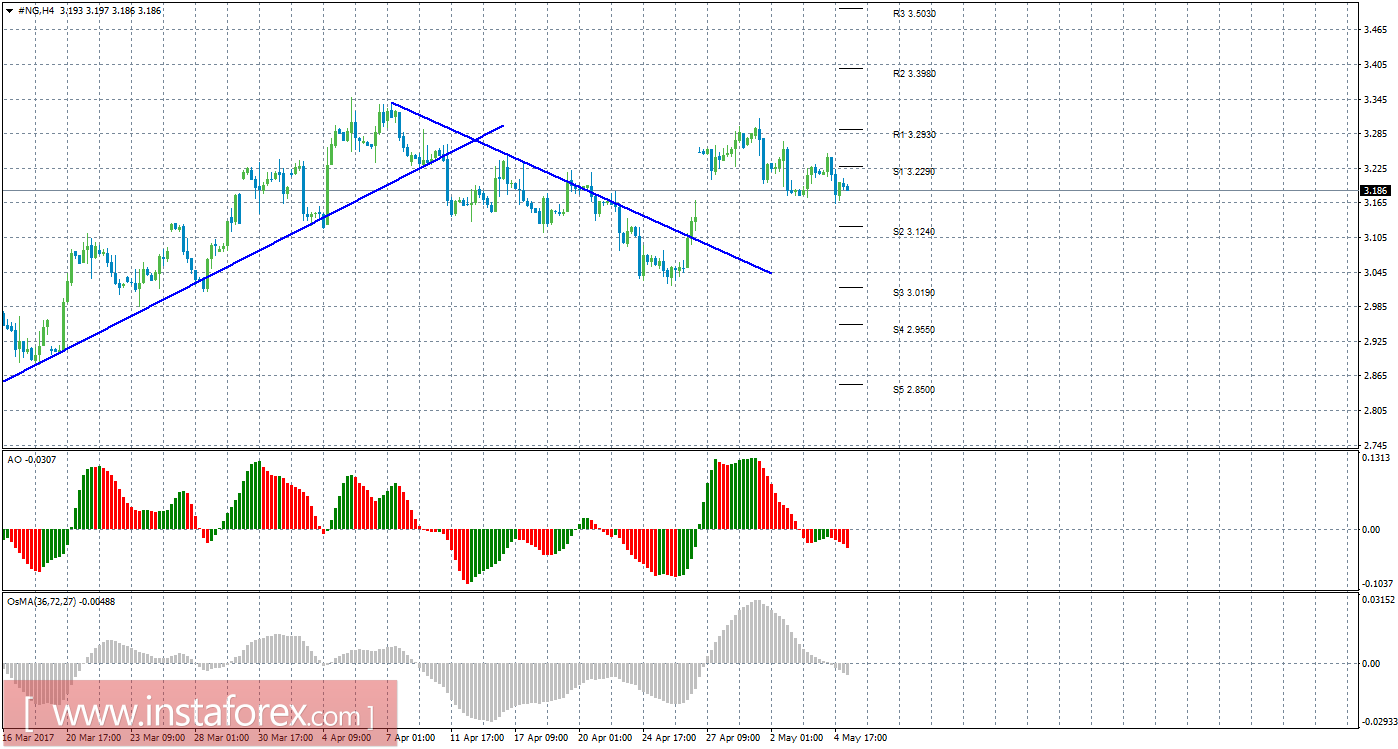Screen dimensions: 1398x749
Task: Select the -0.02933 OsMA scale minimum
Action: tap(1379, 720)
